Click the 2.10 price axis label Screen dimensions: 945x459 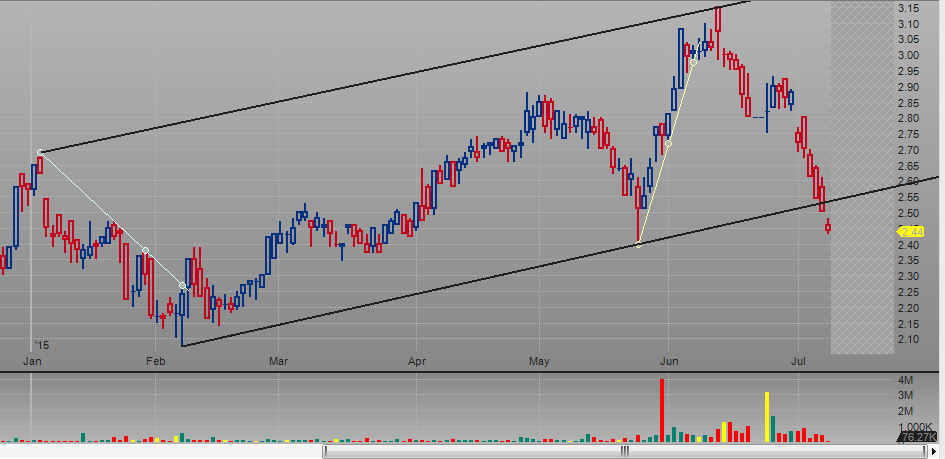pos(908,339)
